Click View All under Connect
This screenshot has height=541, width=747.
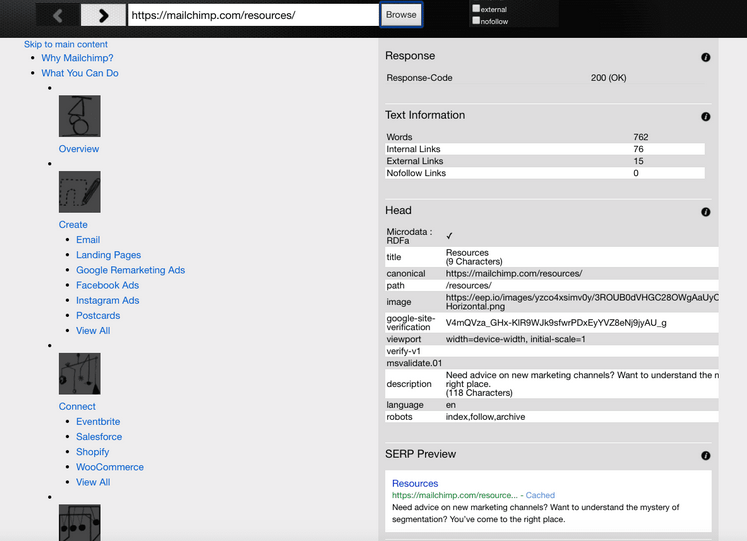[93, 482]
